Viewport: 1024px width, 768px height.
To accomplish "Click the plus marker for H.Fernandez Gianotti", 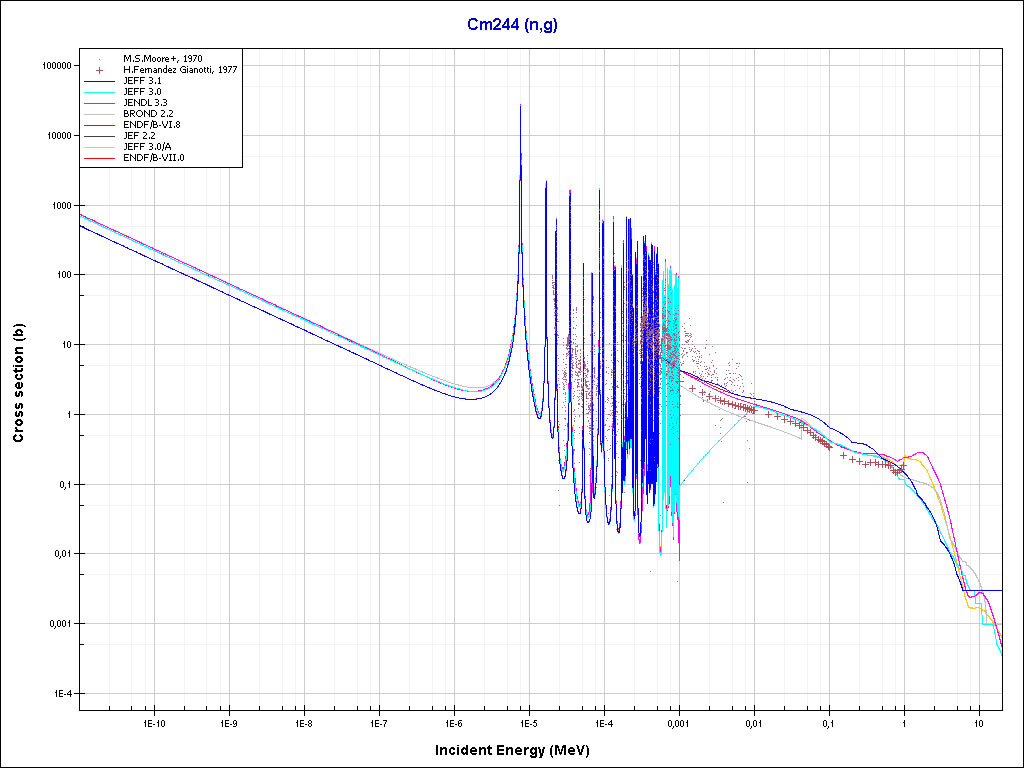I will click(99, 70).
